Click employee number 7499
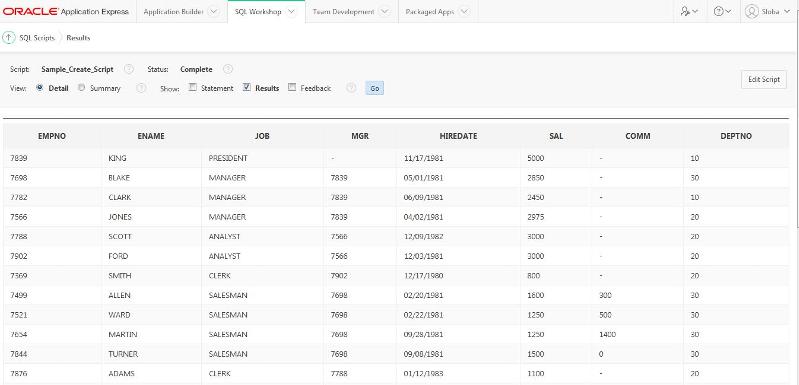 [x=18, y=295]
